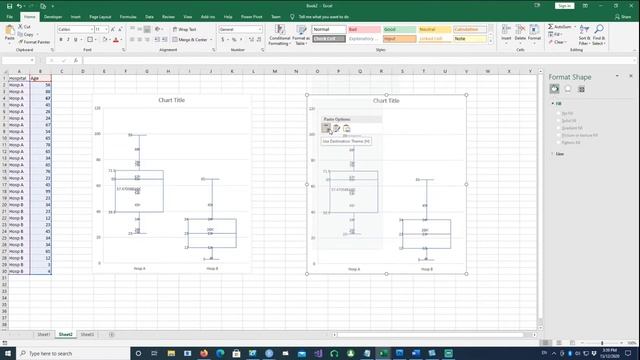640x360 pixels.
Task: Click Format as Table
Action: (301, 35)
